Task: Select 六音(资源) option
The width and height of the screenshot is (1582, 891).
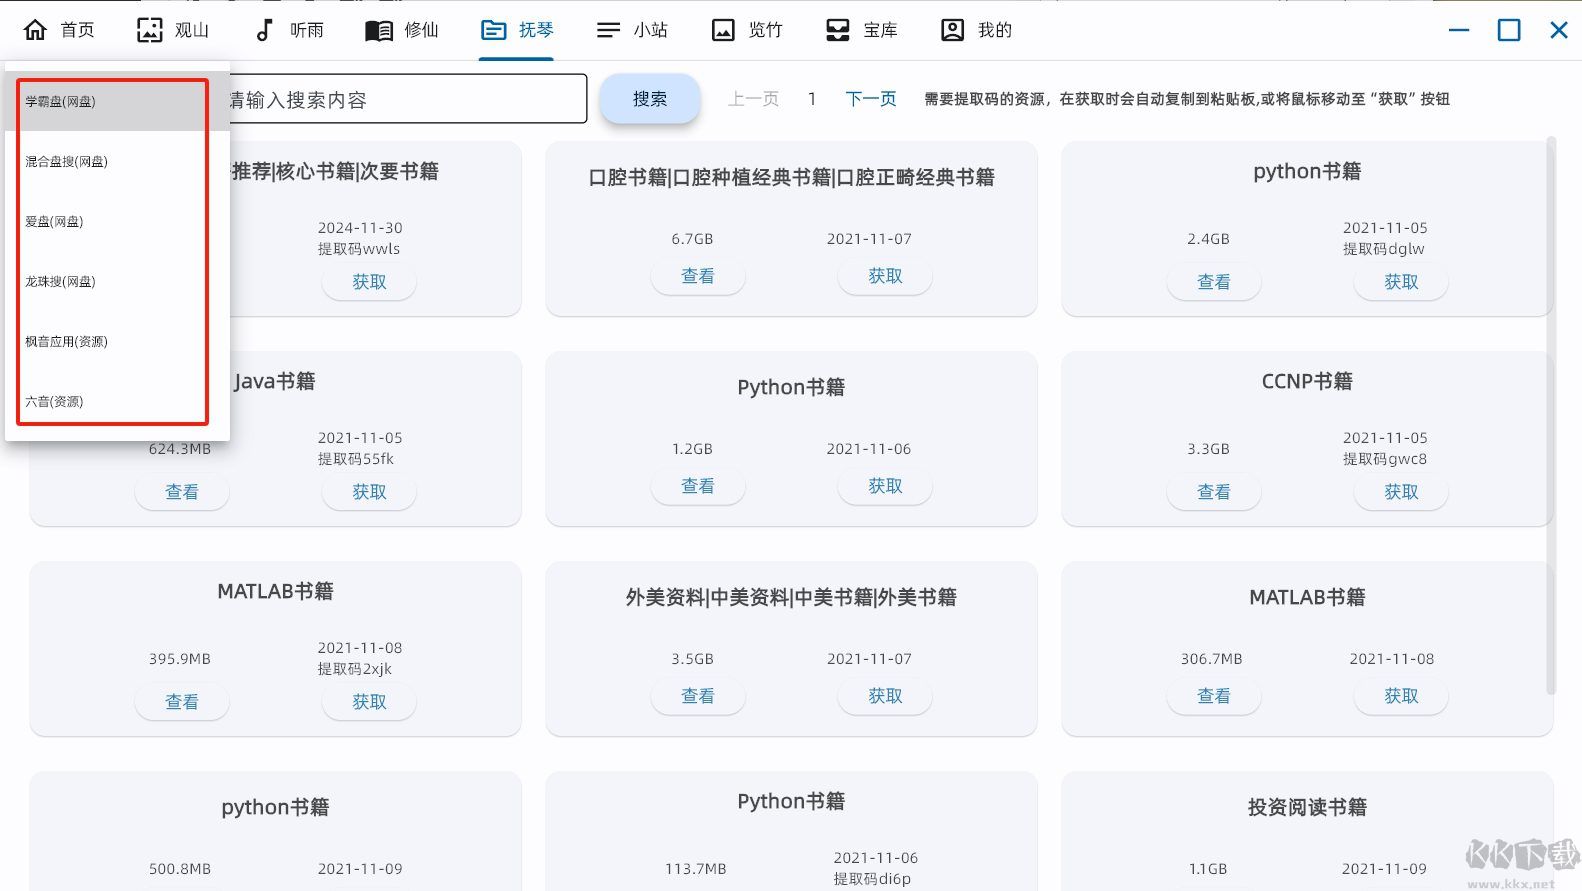Action: click(117, 401)
